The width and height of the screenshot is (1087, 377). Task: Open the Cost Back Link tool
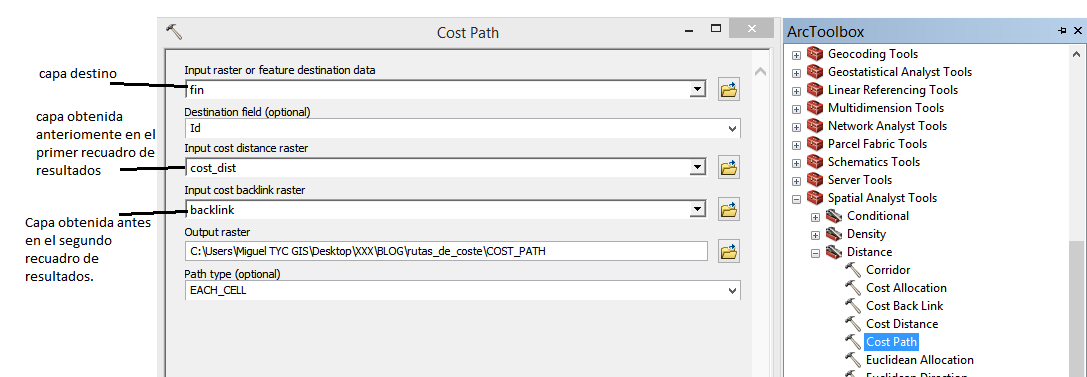[905, 306]
